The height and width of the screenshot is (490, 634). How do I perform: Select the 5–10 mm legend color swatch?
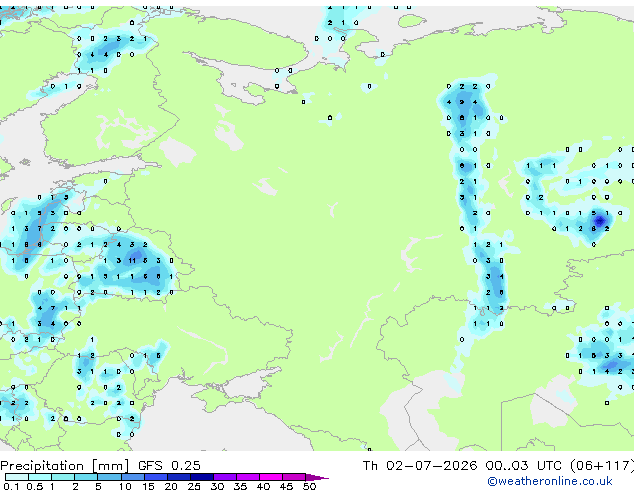tap(109, 477)
